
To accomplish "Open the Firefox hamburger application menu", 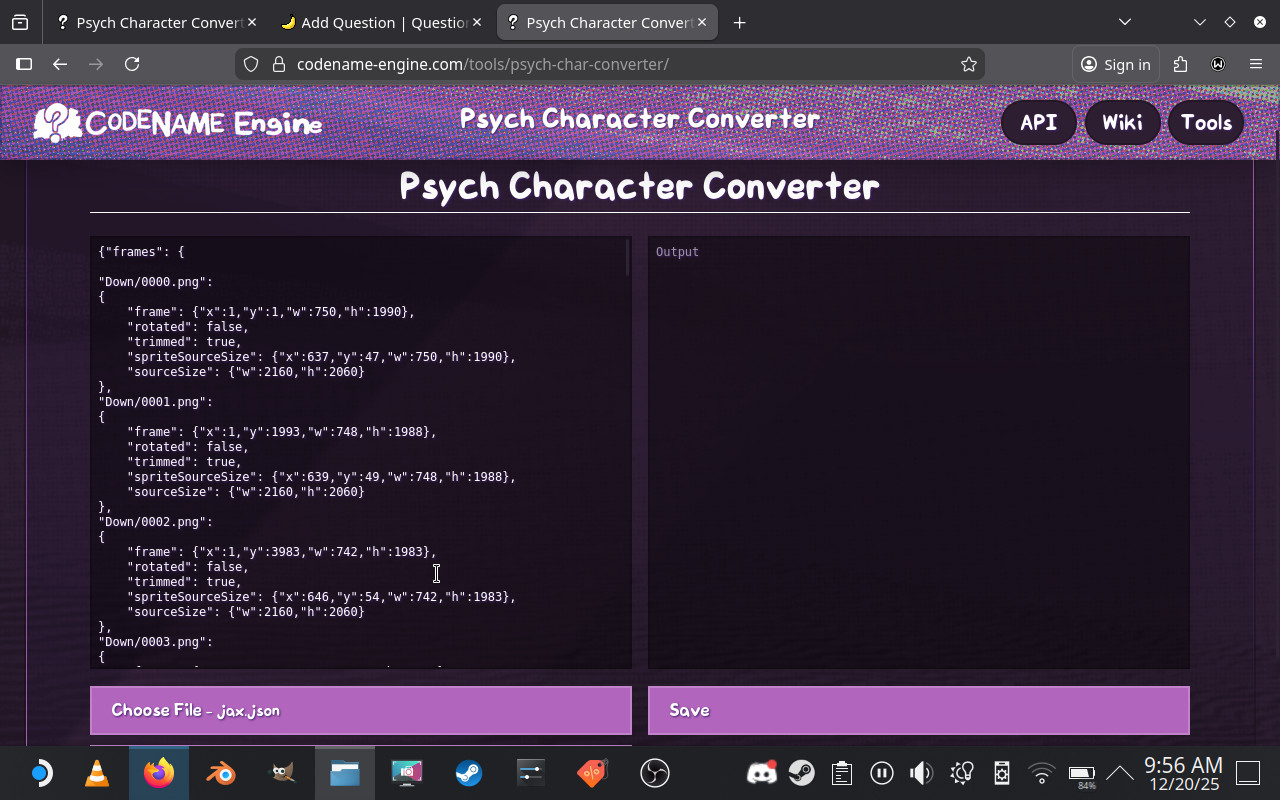I will click(x=1256, y=64).
